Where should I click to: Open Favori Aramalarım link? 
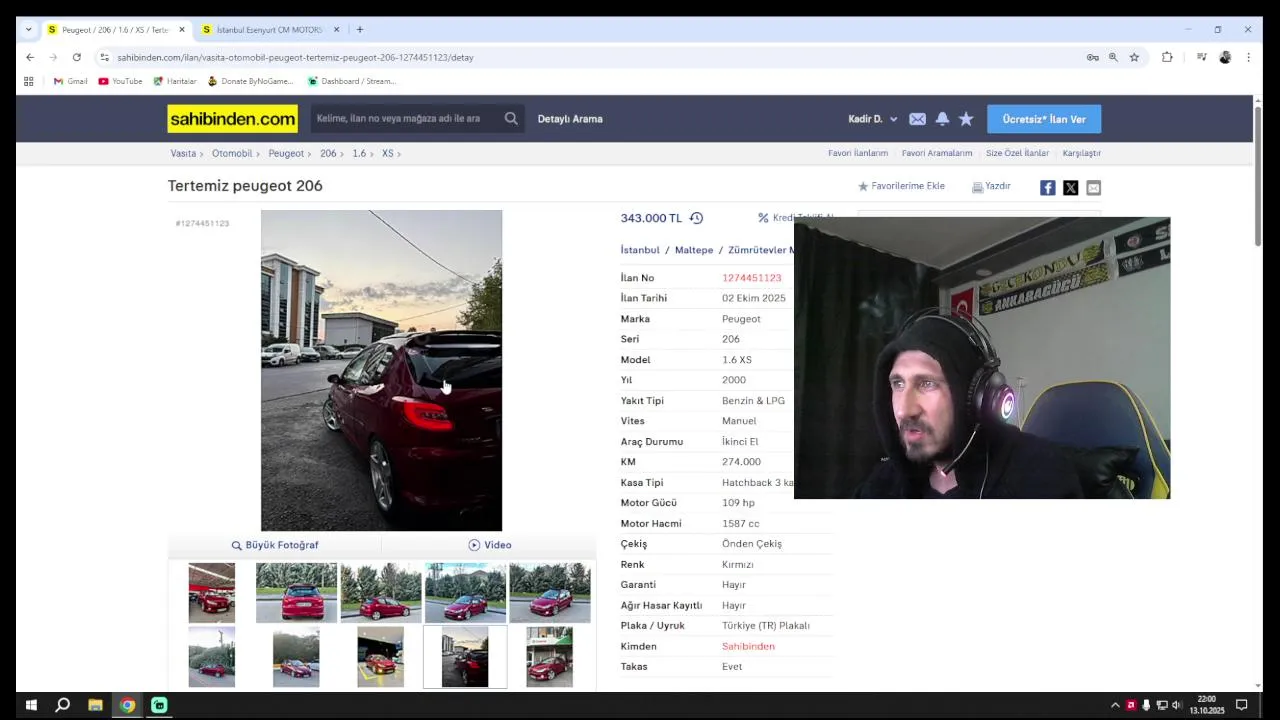tap(937, 153)
